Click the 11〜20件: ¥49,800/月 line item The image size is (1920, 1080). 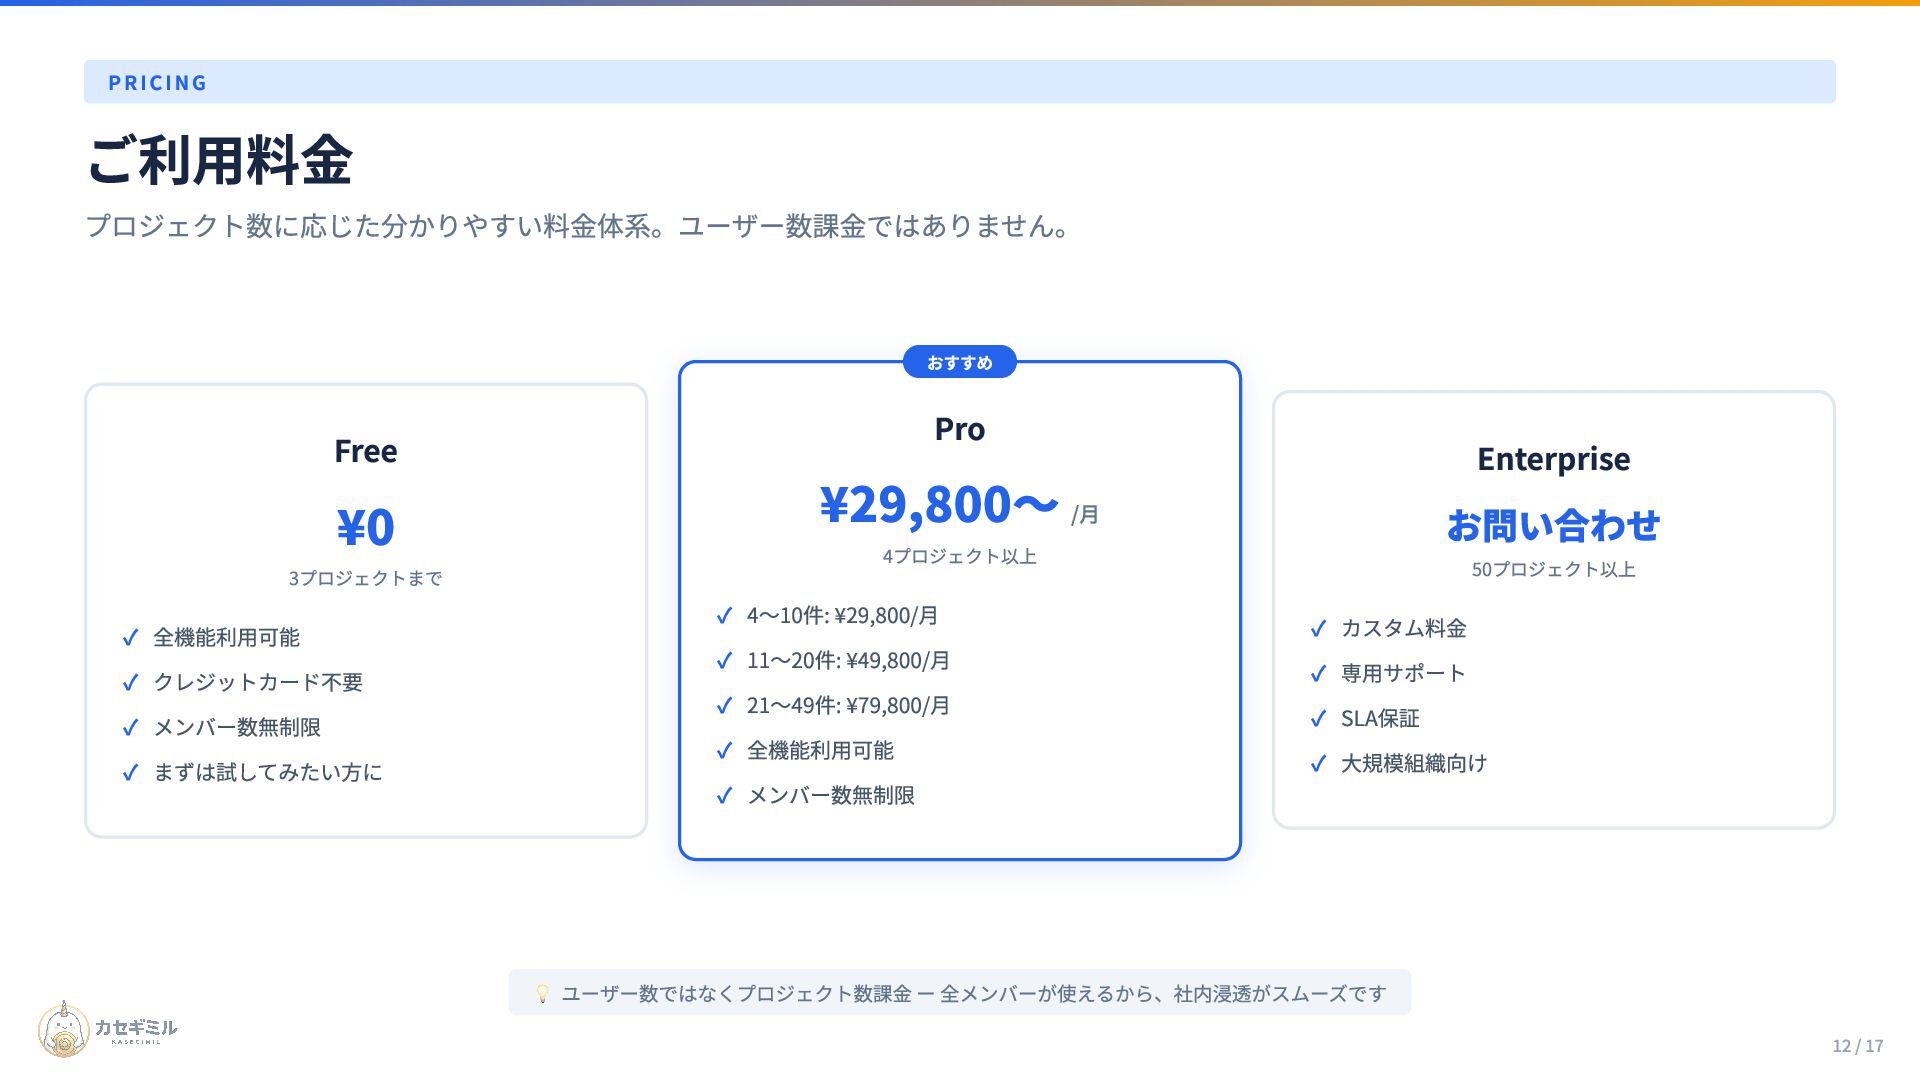coord(848,661)
